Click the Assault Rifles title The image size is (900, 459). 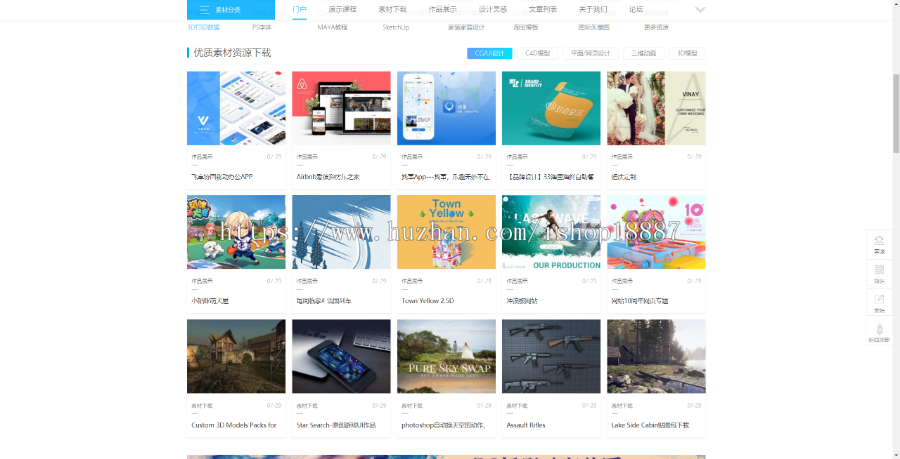click(x=526, y=425)
